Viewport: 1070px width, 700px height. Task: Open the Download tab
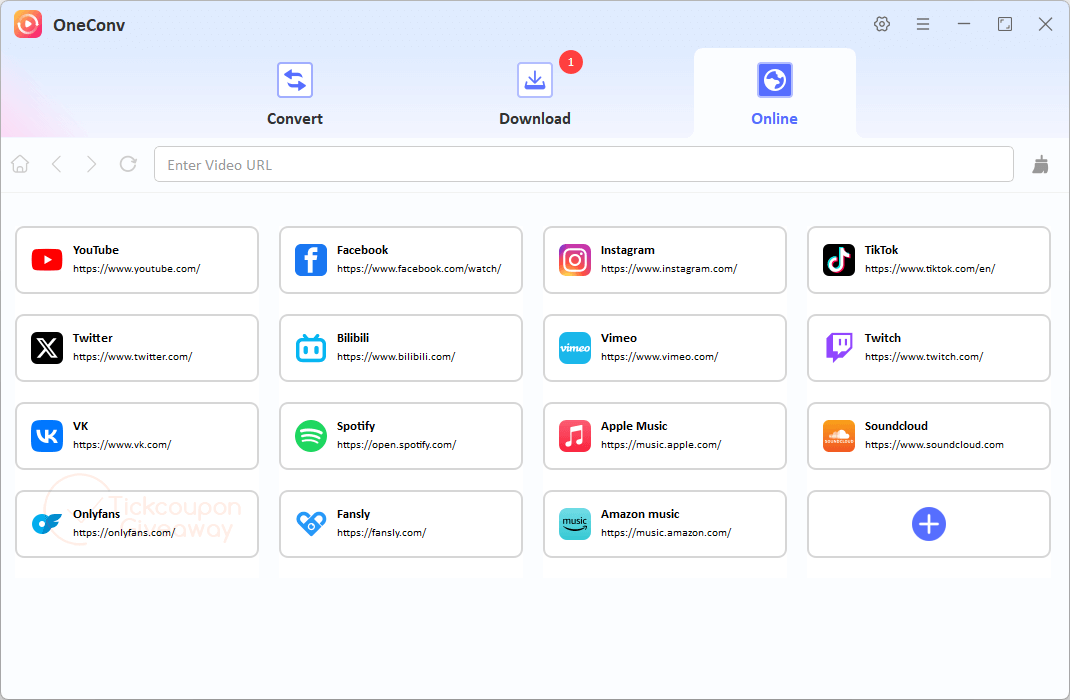[x=535, y=94]
